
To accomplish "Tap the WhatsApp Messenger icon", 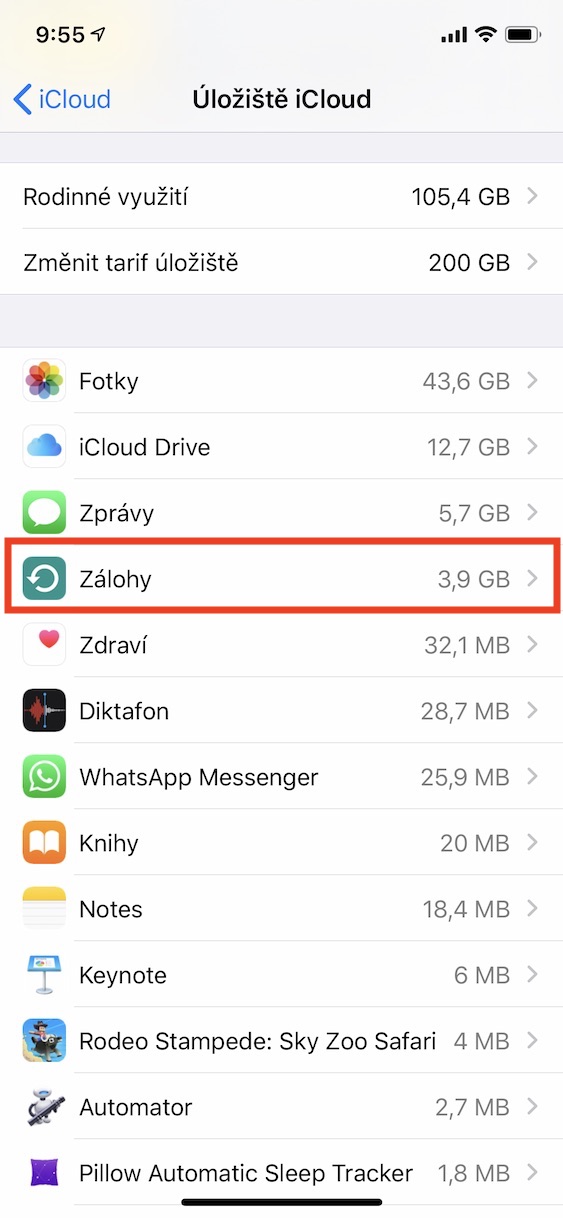I will pyautogui.click(x=44, y=777).
